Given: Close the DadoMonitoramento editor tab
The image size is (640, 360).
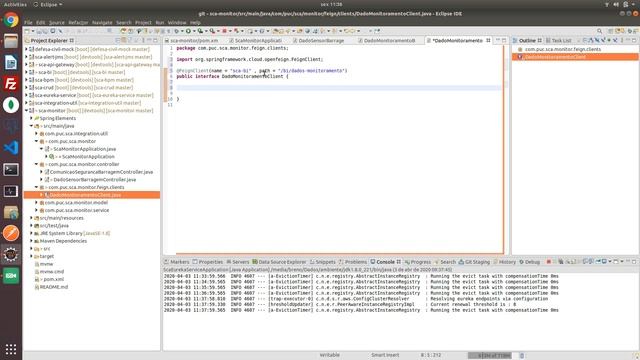Looking at the screenshot, I should coord(488,40).
